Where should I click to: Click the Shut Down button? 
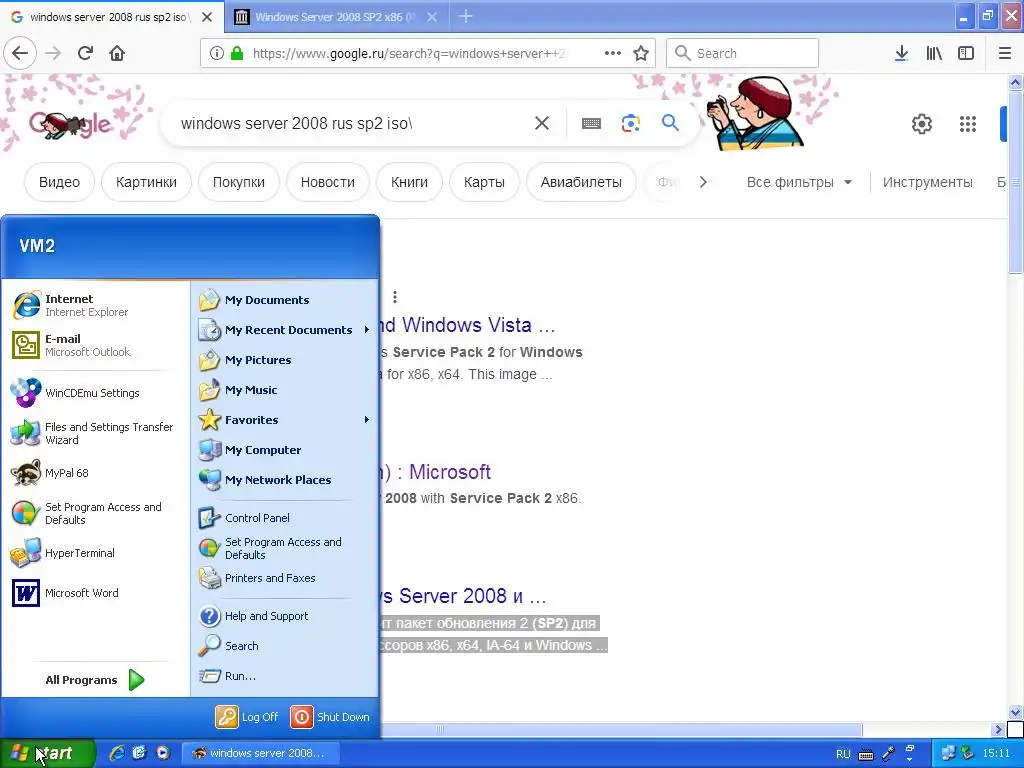330,716
